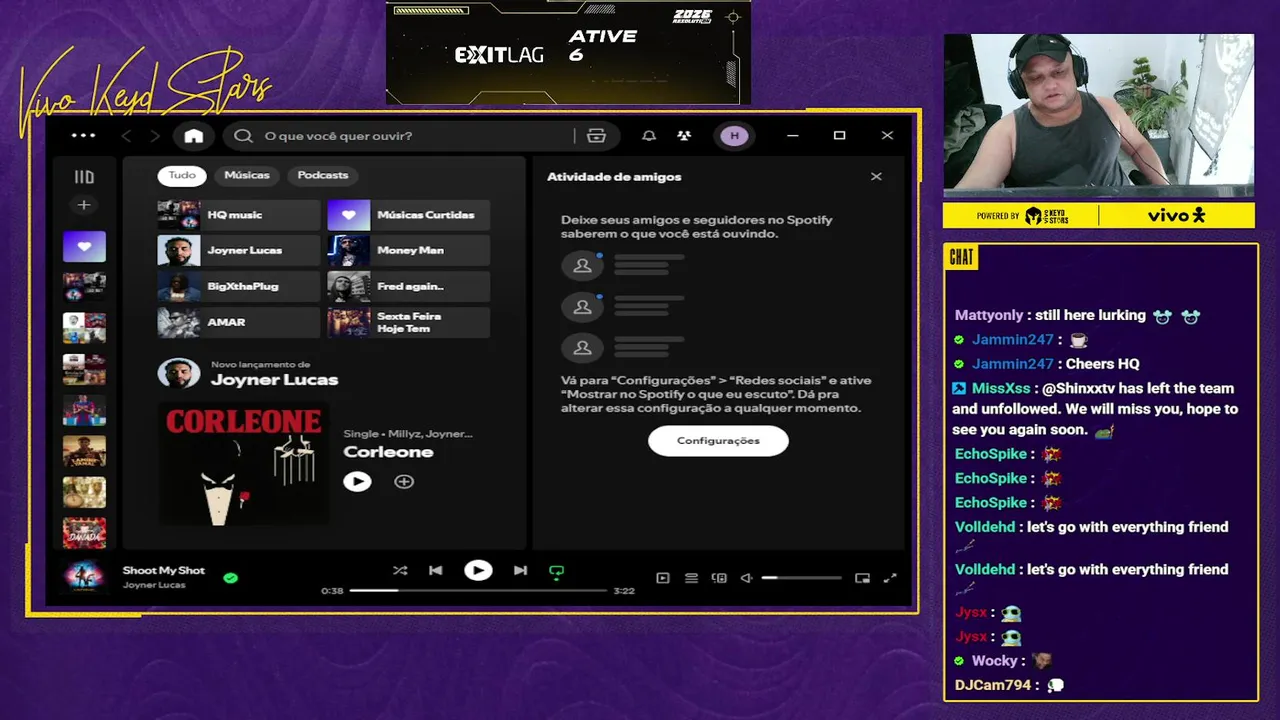Select the Tudo filter tab

click(182, 175)
